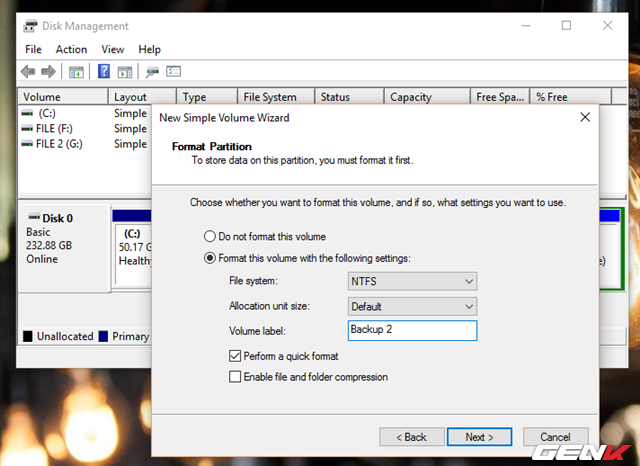640x466 pixels.
Task: Open the View menu
Action: (112, 49)
